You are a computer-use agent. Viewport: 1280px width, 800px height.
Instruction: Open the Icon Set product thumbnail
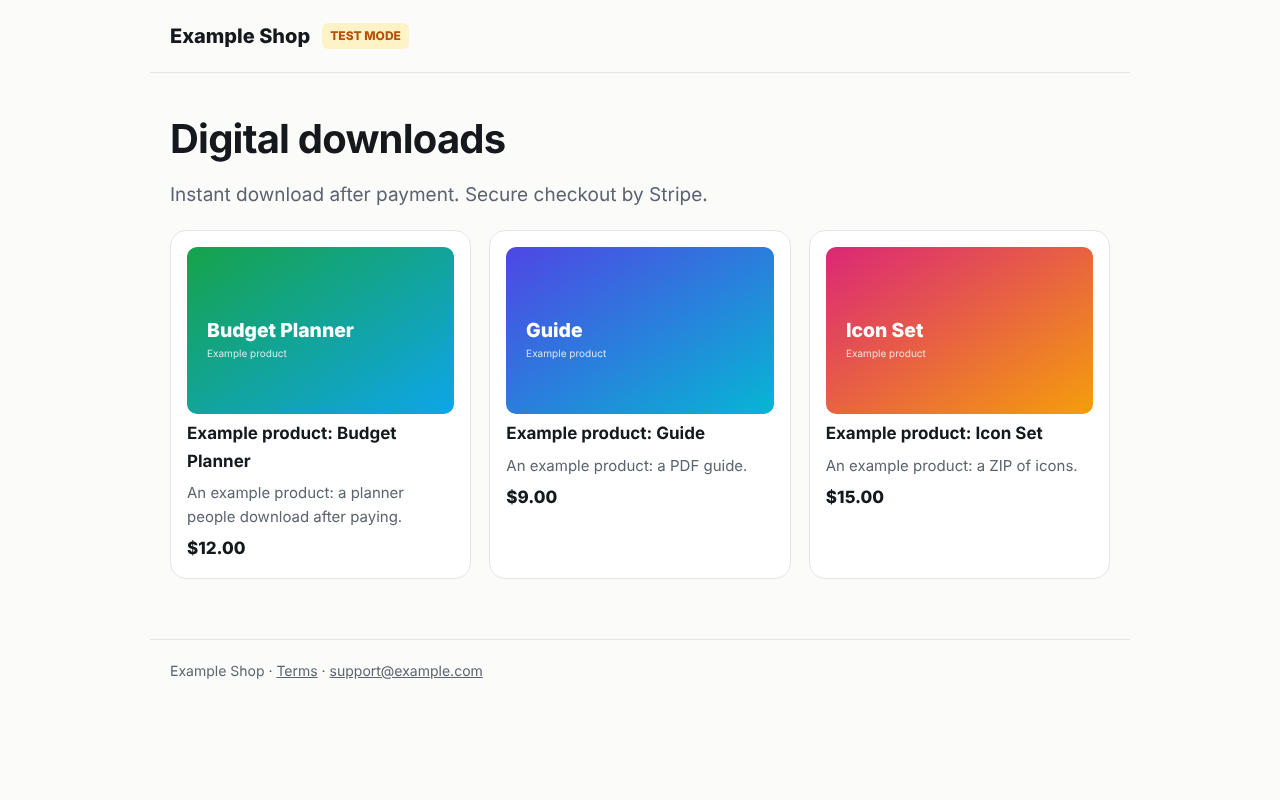tap(959, 330)
